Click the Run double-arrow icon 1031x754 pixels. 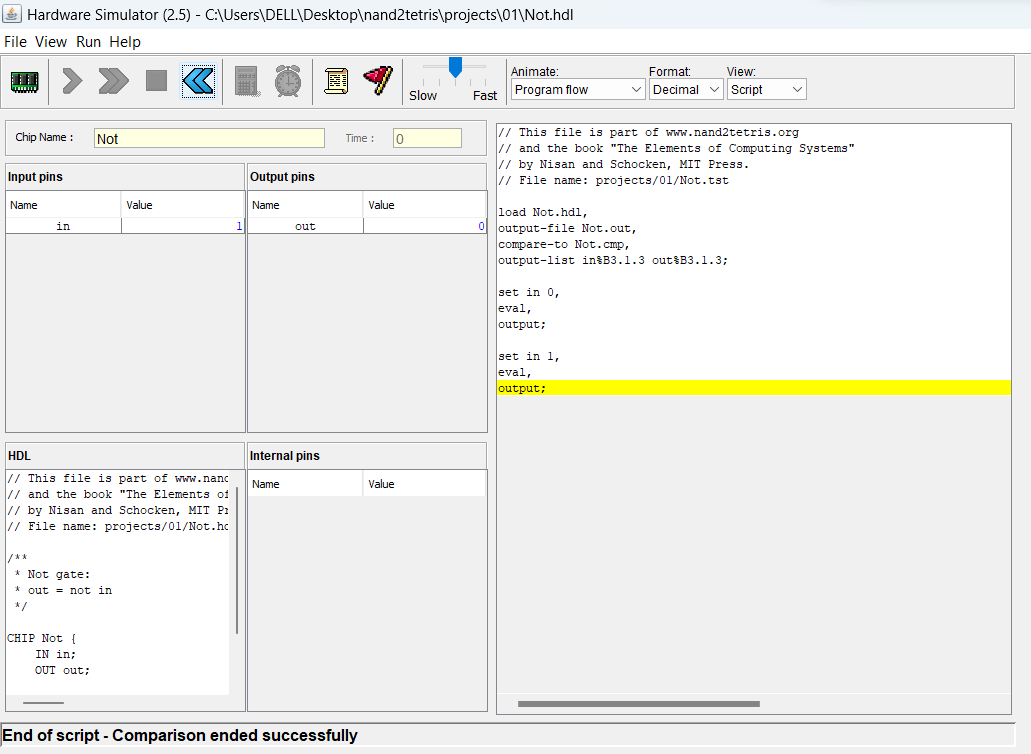[112, 81]
